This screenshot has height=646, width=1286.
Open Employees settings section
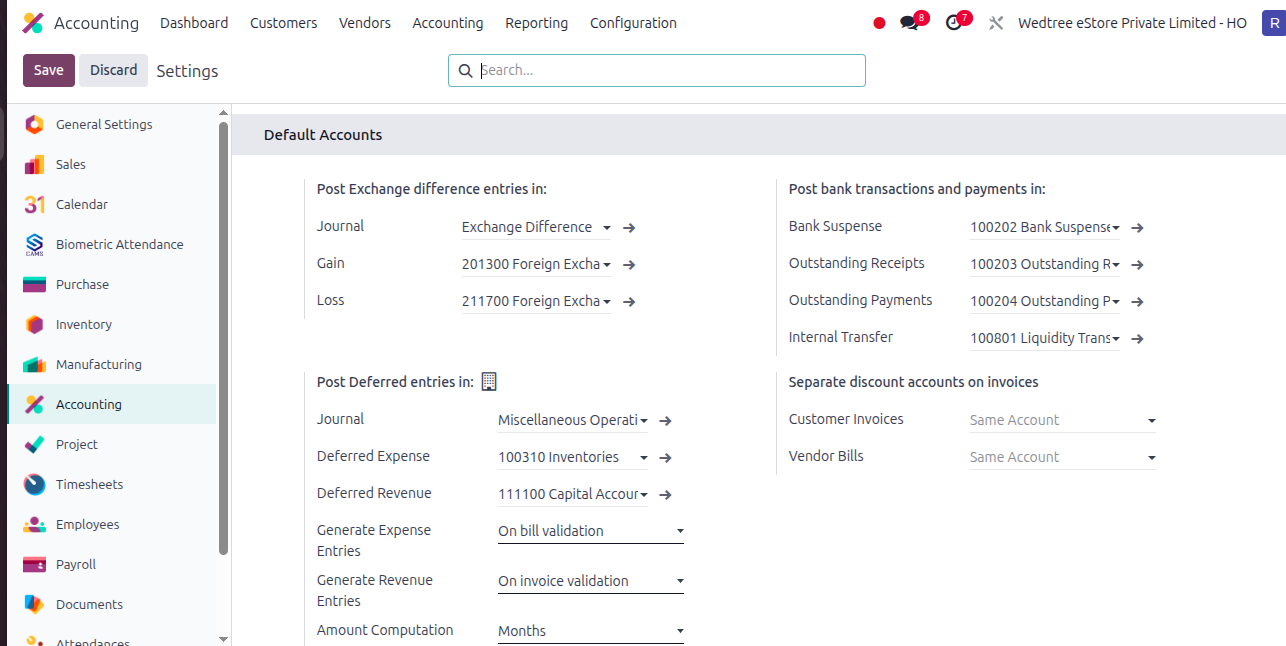click(112, 524)
